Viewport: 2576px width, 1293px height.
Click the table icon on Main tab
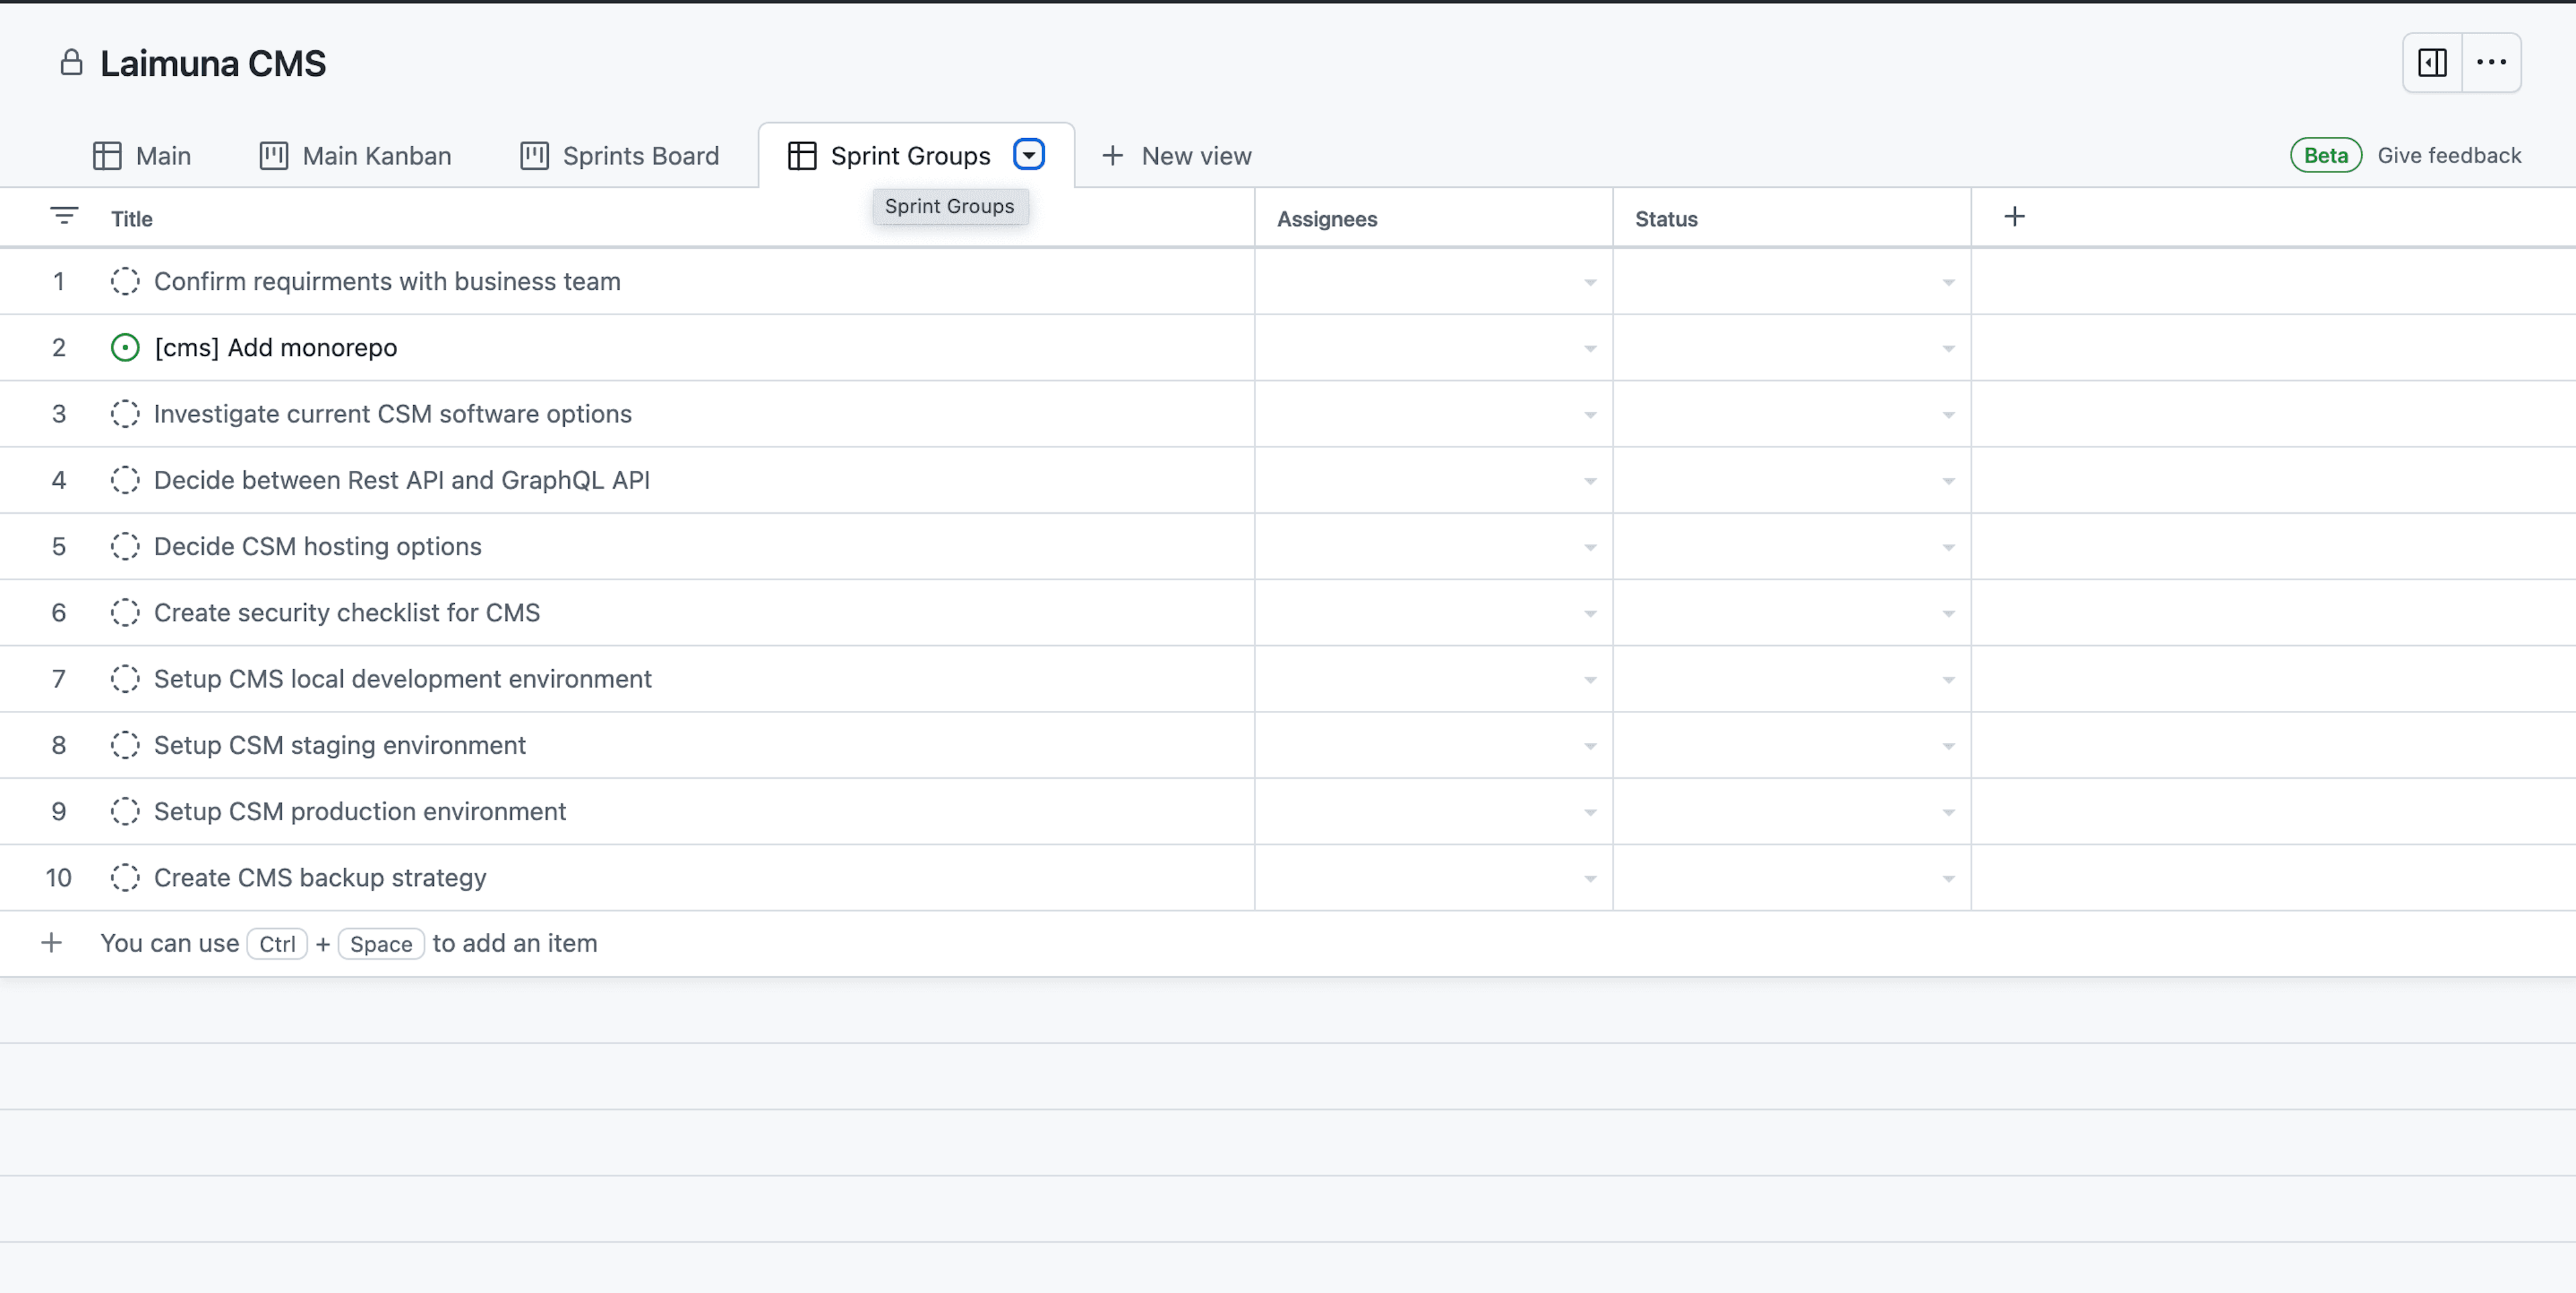coord(107,156)
